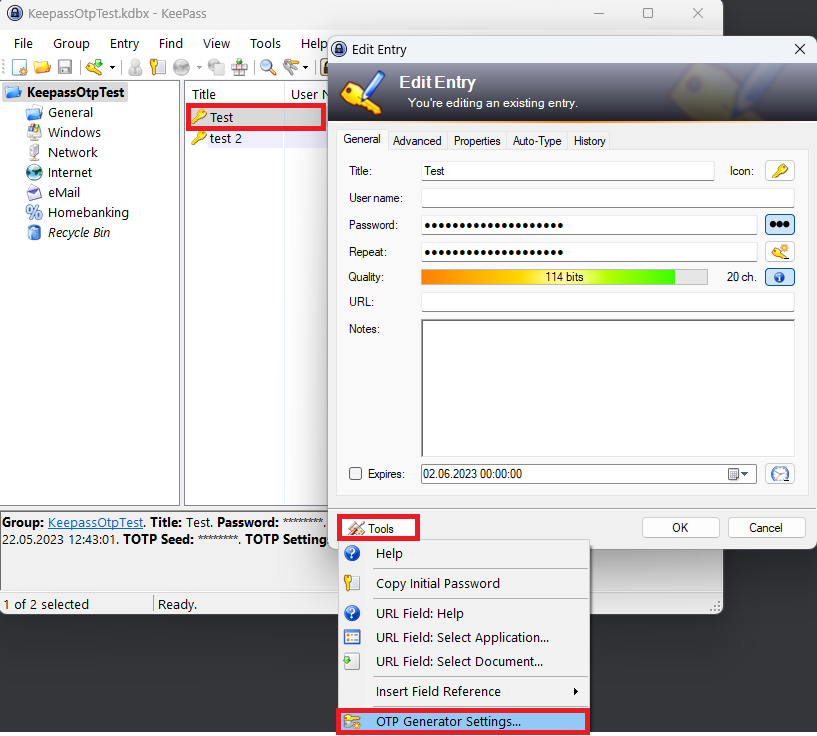This screenshot has width=817, height=736.
Task: Click into the User name field
Action: [607, 198]
